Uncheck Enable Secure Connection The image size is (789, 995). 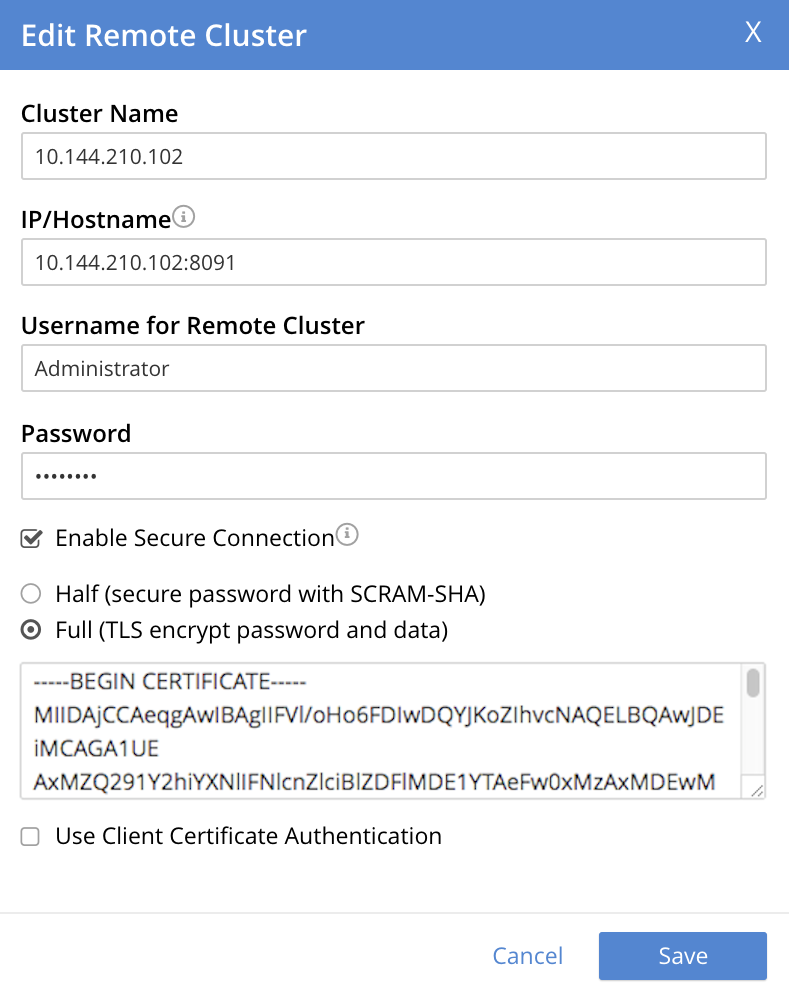(x=30, y=537)
